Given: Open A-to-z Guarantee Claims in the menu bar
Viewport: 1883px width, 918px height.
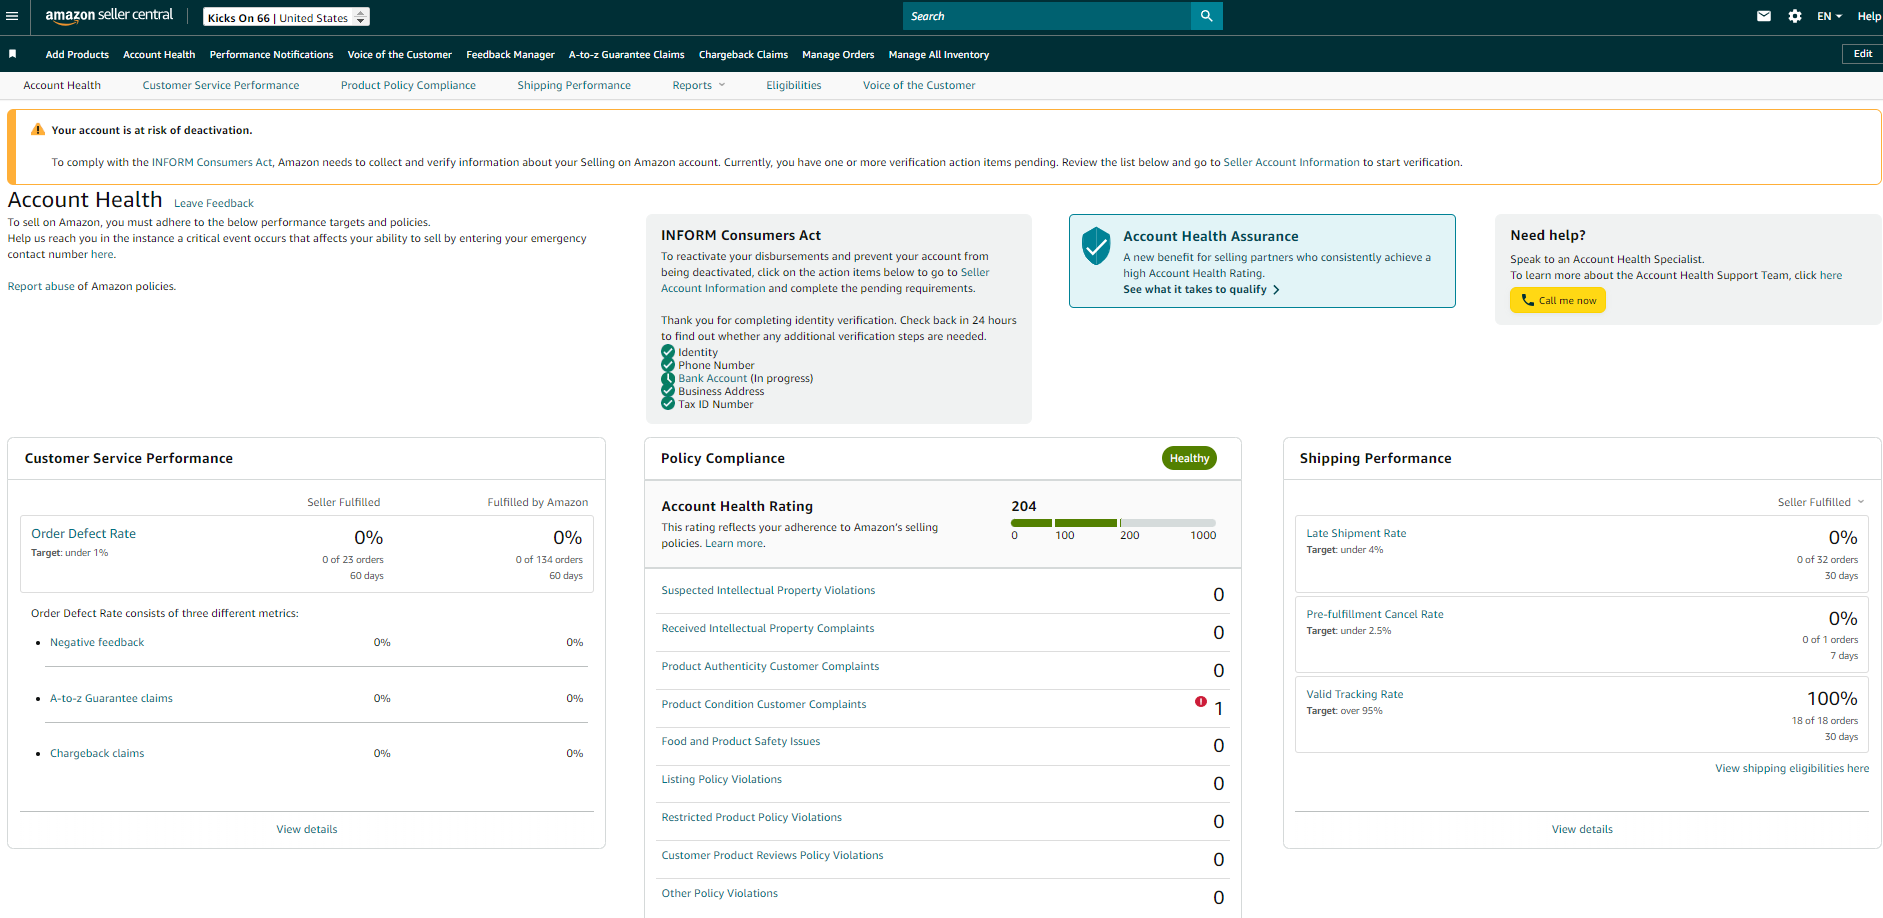Looking at the screenshot, I should coord(626,55).
